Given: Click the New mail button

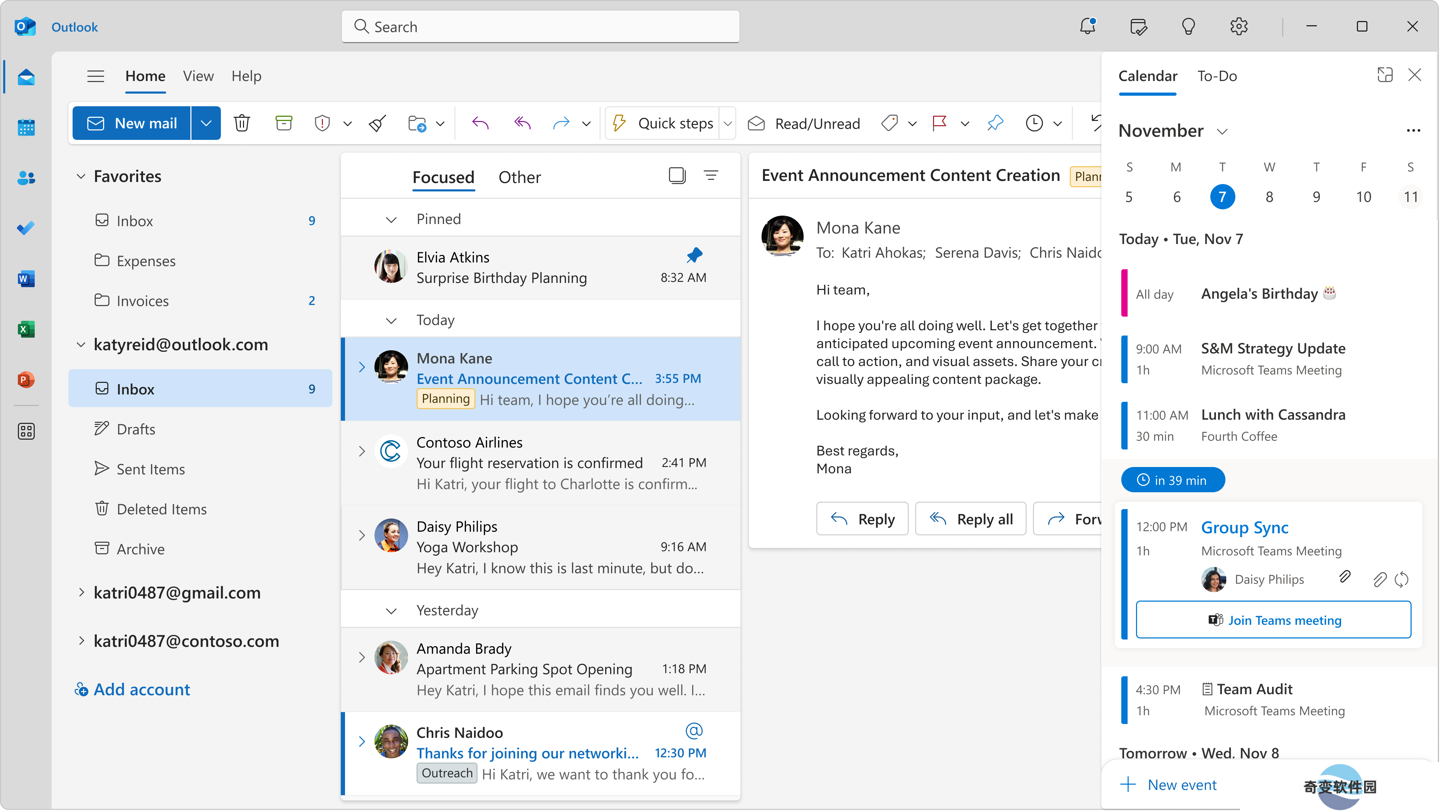Looking at the screenshot, I should pyautogui.click(x=132, y=123).
